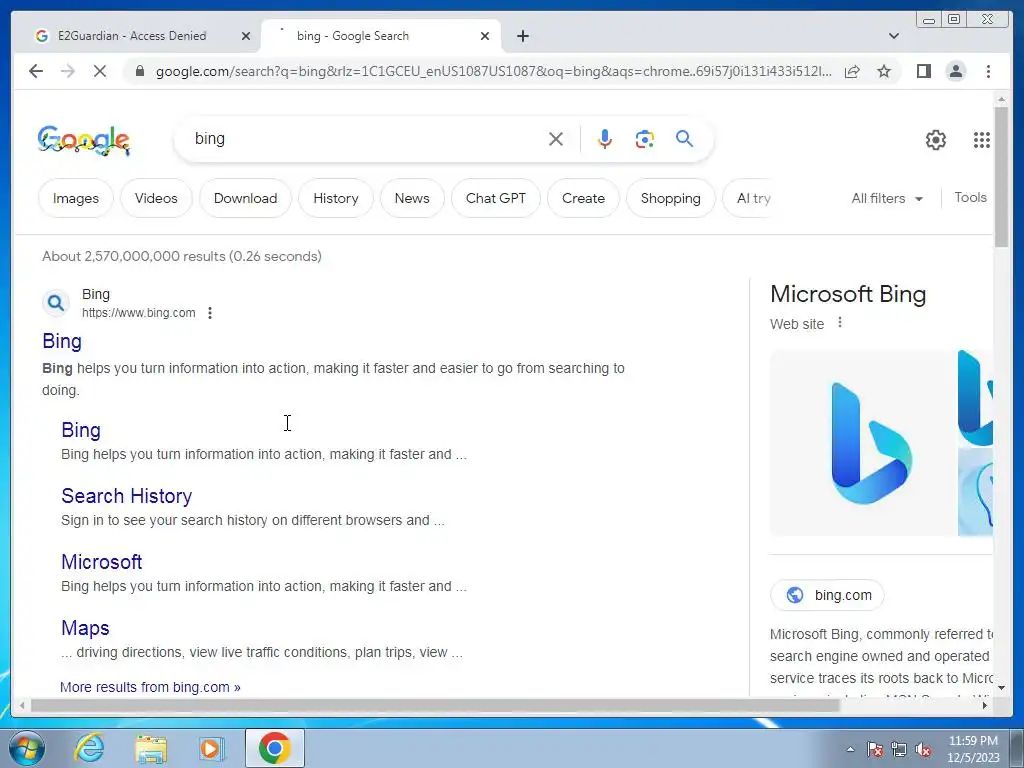The image size is (1024, 768).
Task: Bookmark this page with the star icon
Action: pyautogui.click(x=884, y=71)
